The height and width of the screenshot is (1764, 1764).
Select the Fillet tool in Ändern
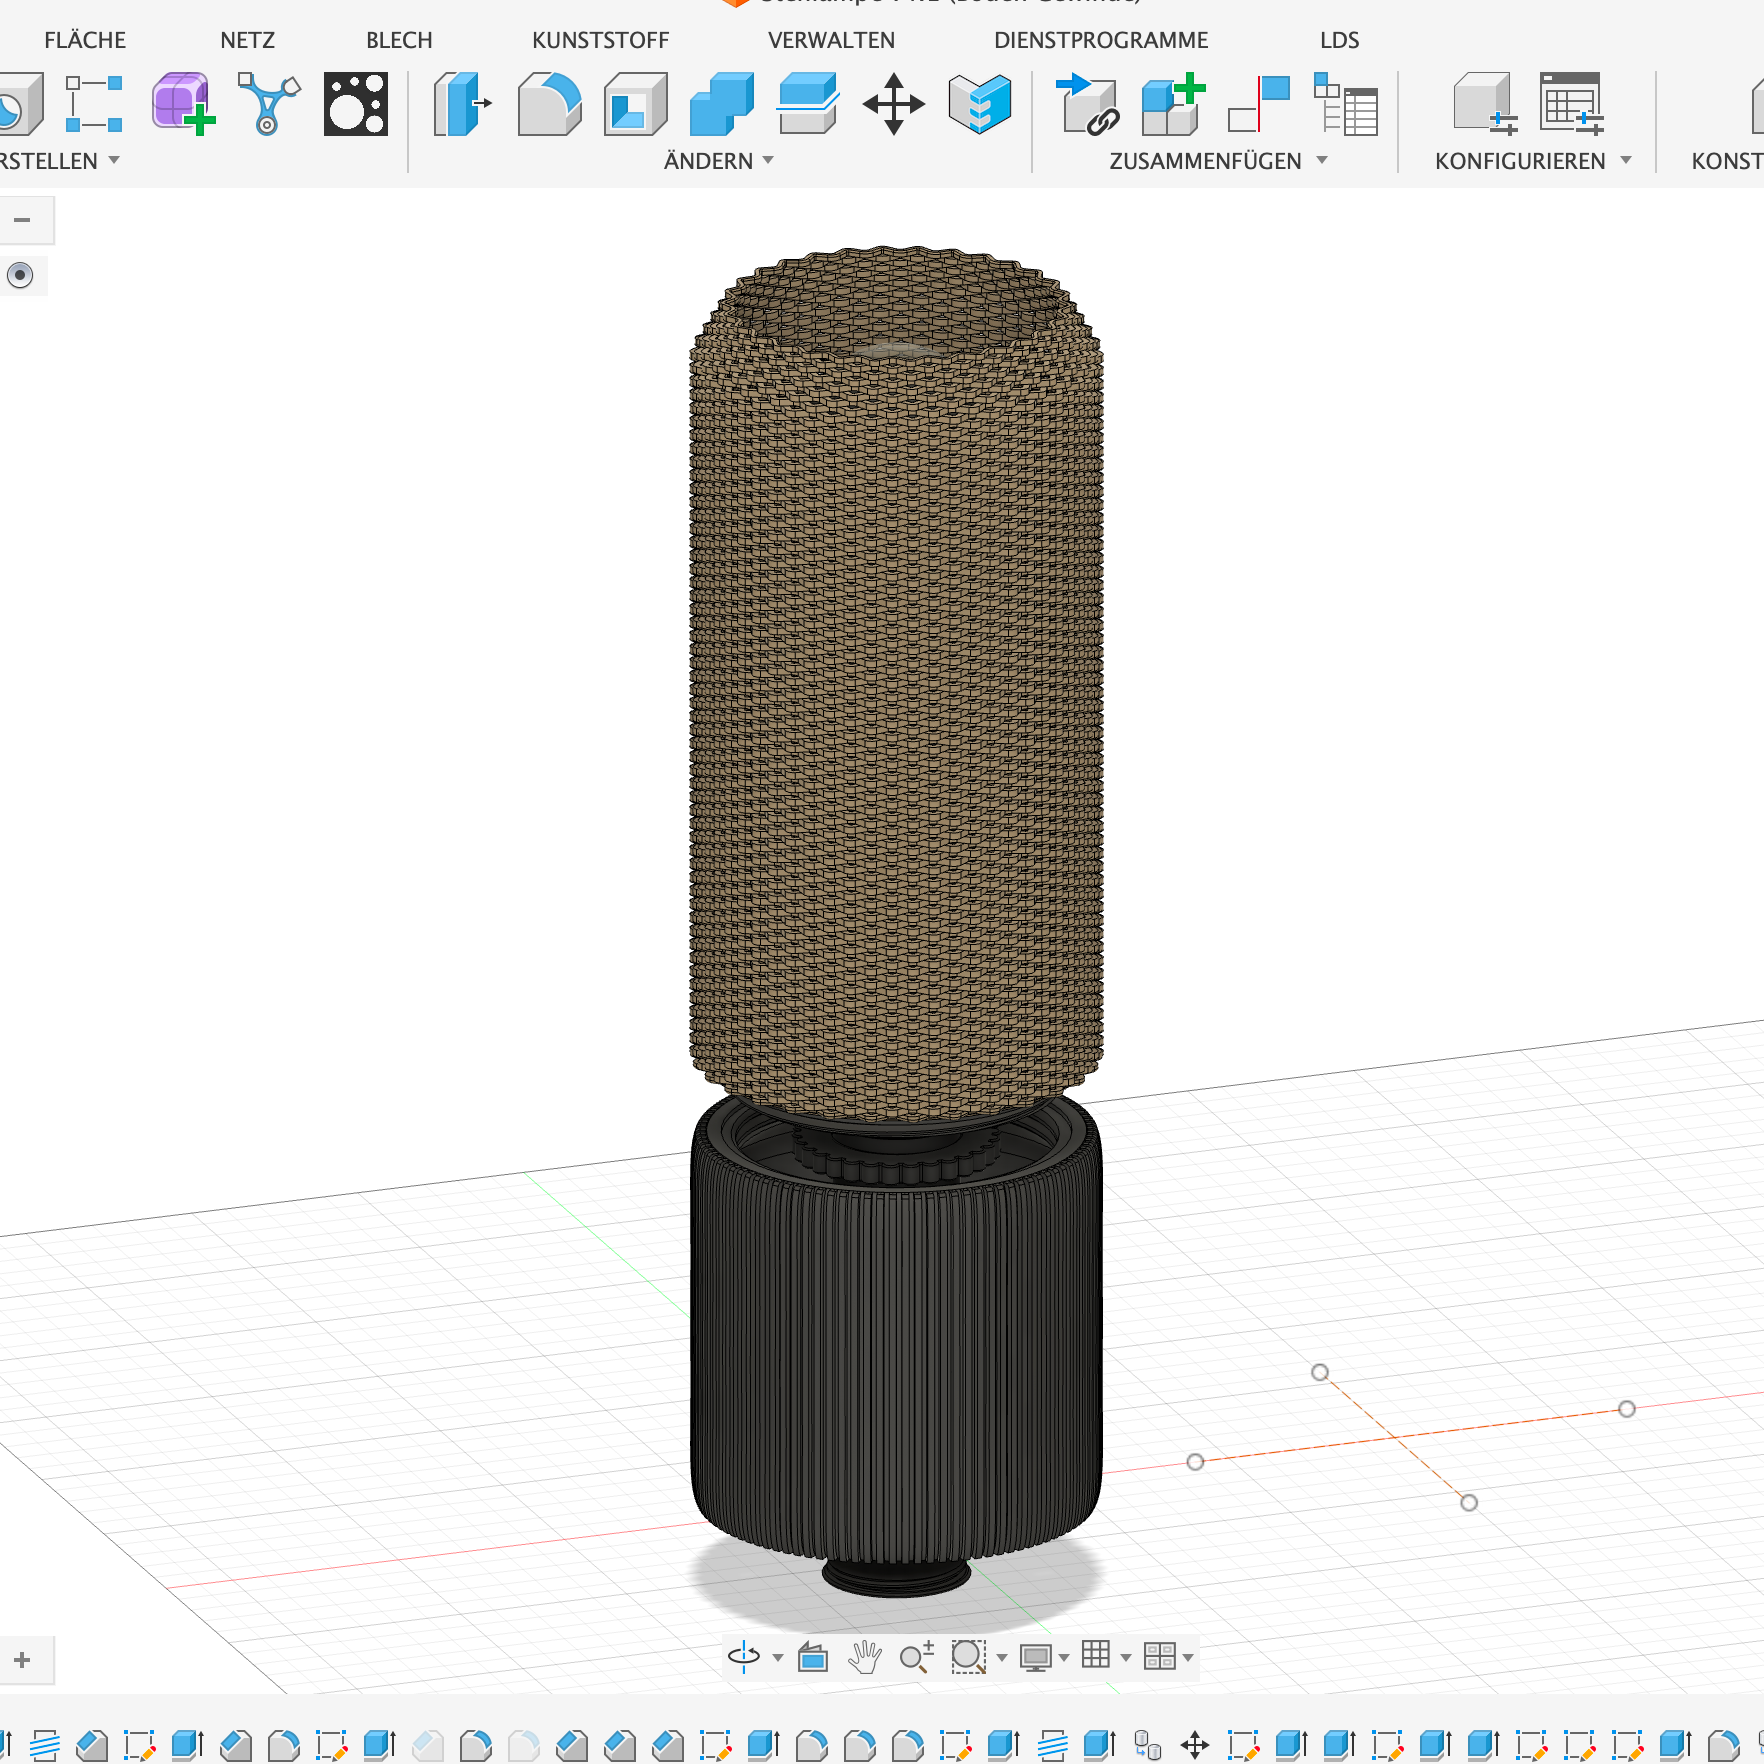[x=549, y=104]
